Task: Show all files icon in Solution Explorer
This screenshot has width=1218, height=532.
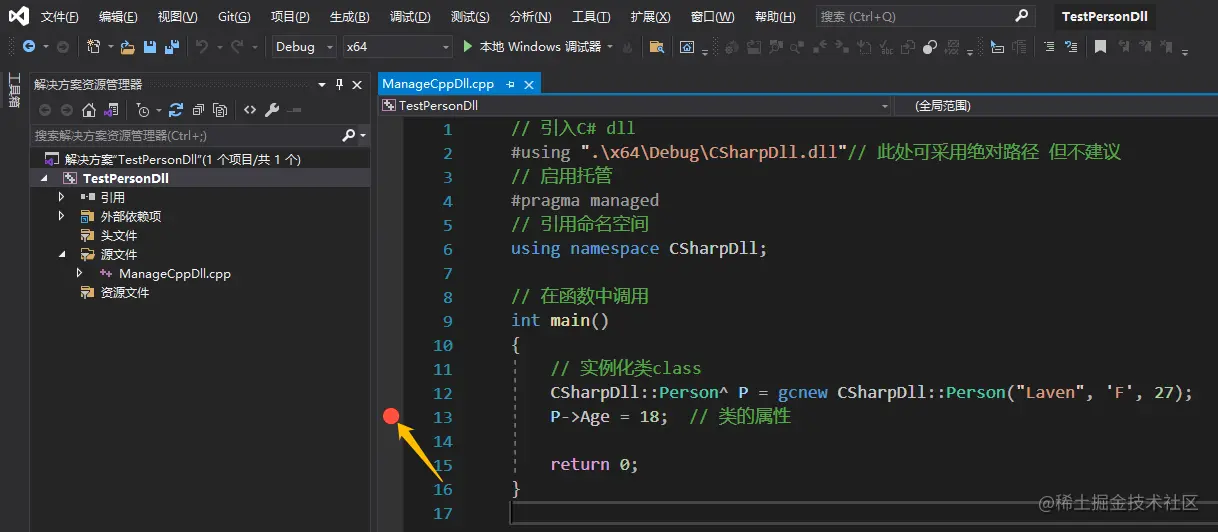Action: click(x=220, y=110)
